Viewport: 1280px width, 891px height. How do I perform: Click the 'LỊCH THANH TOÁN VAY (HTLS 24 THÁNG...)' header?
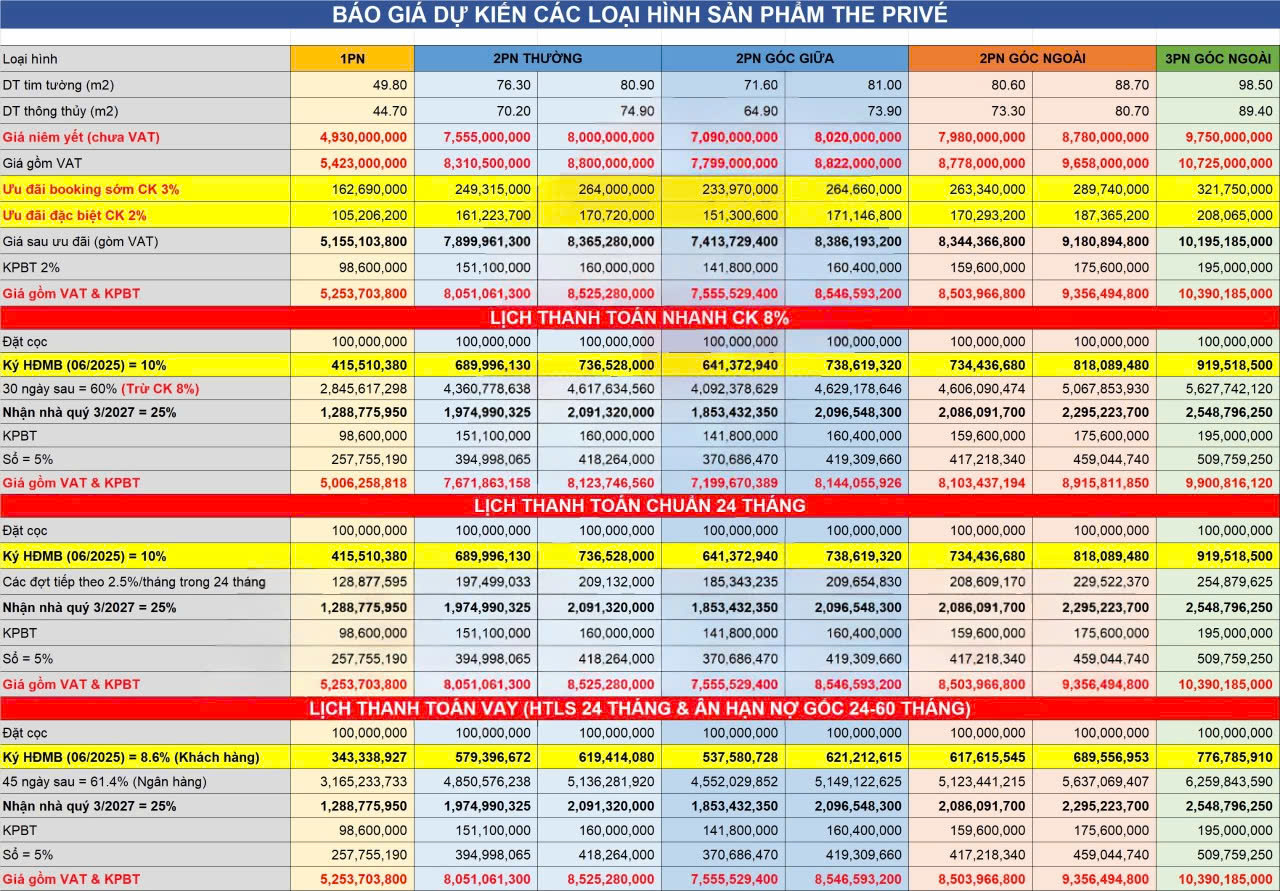(x=640, y=708)
